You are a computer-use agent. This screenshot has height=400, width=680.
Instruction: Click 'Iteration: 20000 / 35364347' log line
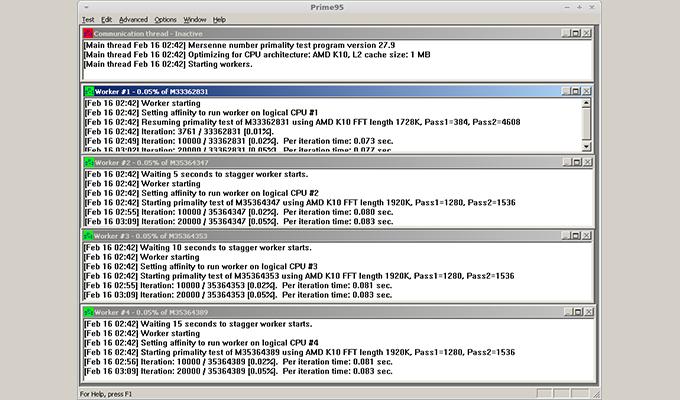(x=239, y=222)
